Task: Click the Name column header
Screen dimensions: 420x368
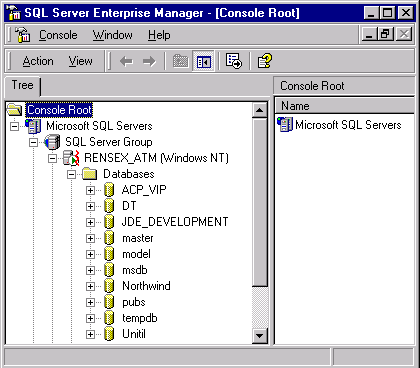Action: (x=344, y=106)
